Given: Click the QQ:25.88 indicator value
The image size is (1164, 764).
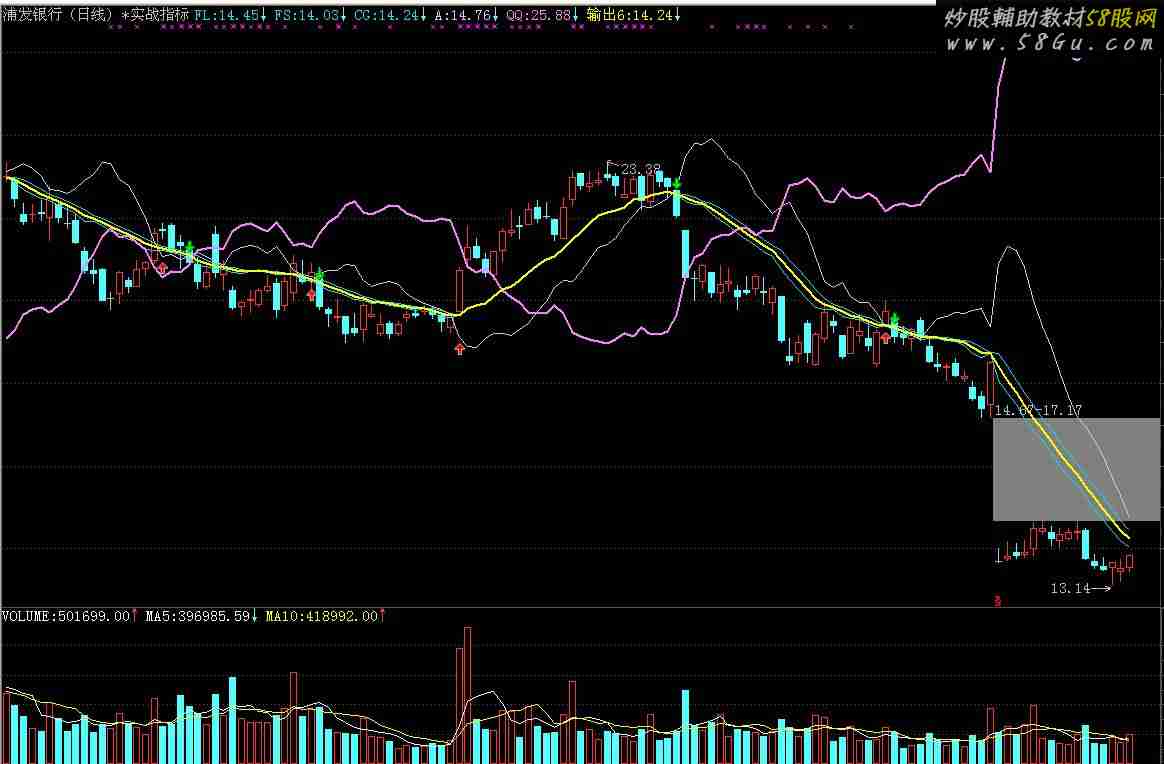Looking at the screenshot, I should (x=543, y=15).
